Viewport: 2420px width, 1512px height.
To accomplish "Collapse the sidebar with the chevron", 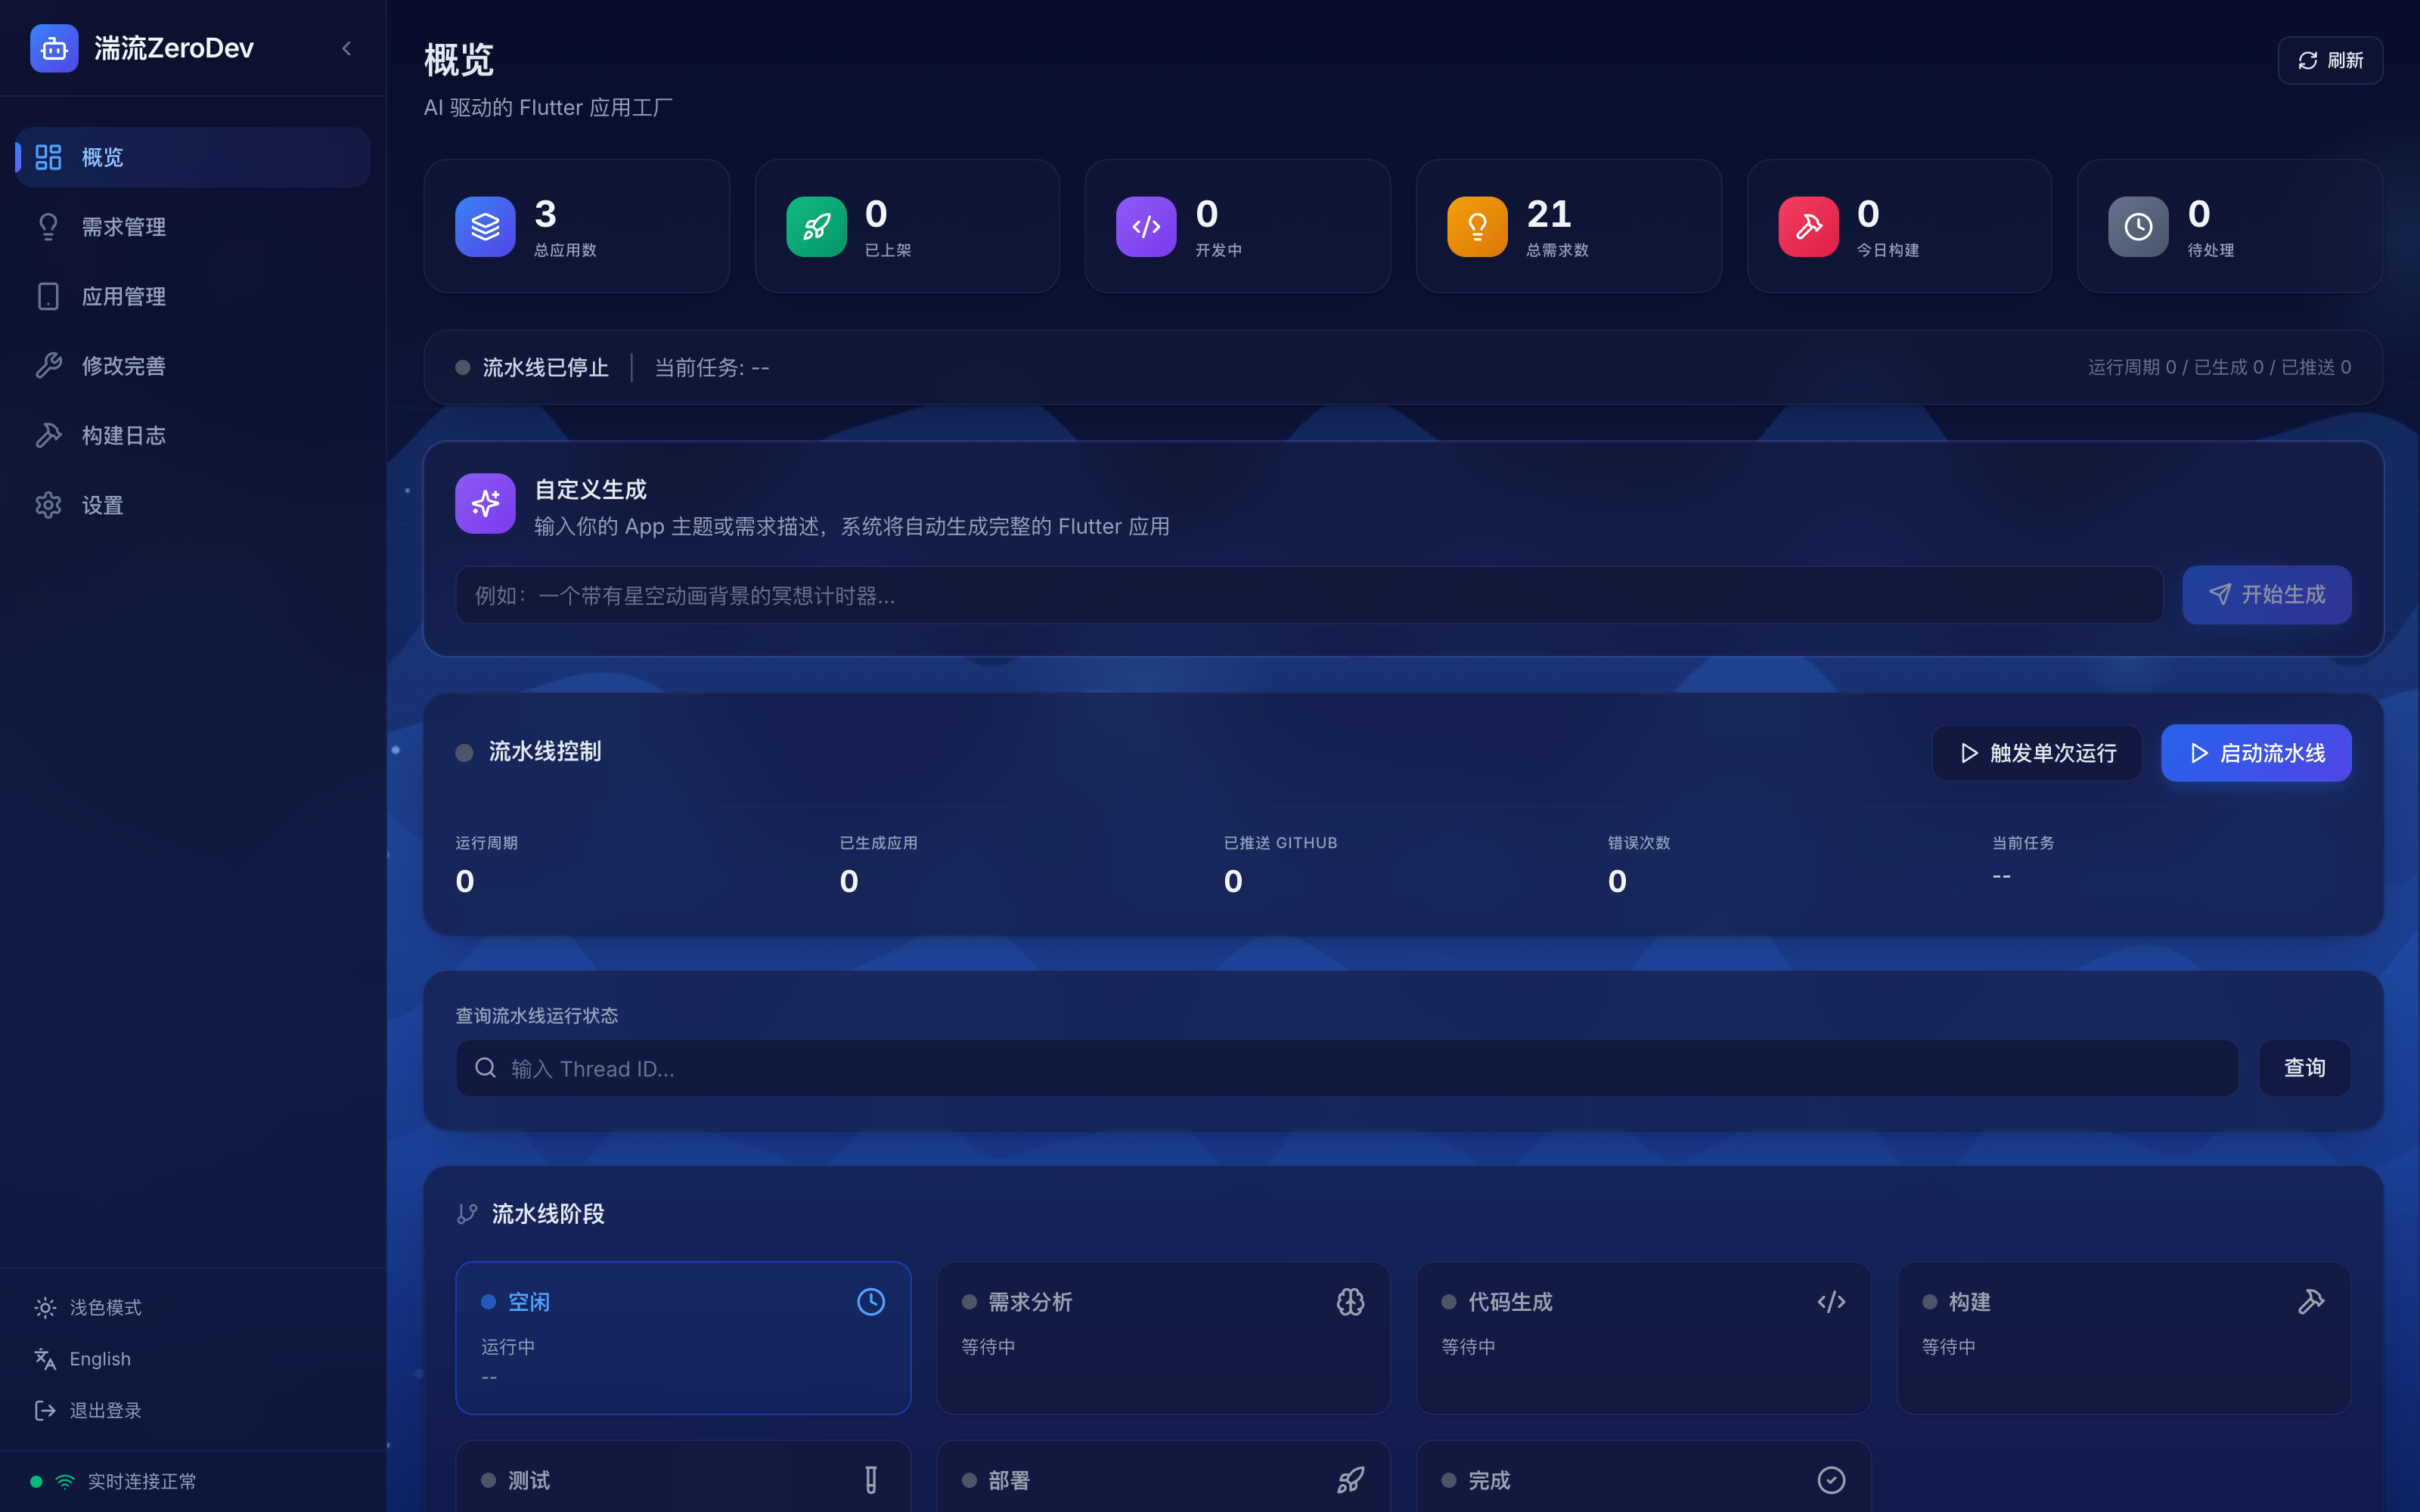I will pyautogui.click(x=347, y=48).
